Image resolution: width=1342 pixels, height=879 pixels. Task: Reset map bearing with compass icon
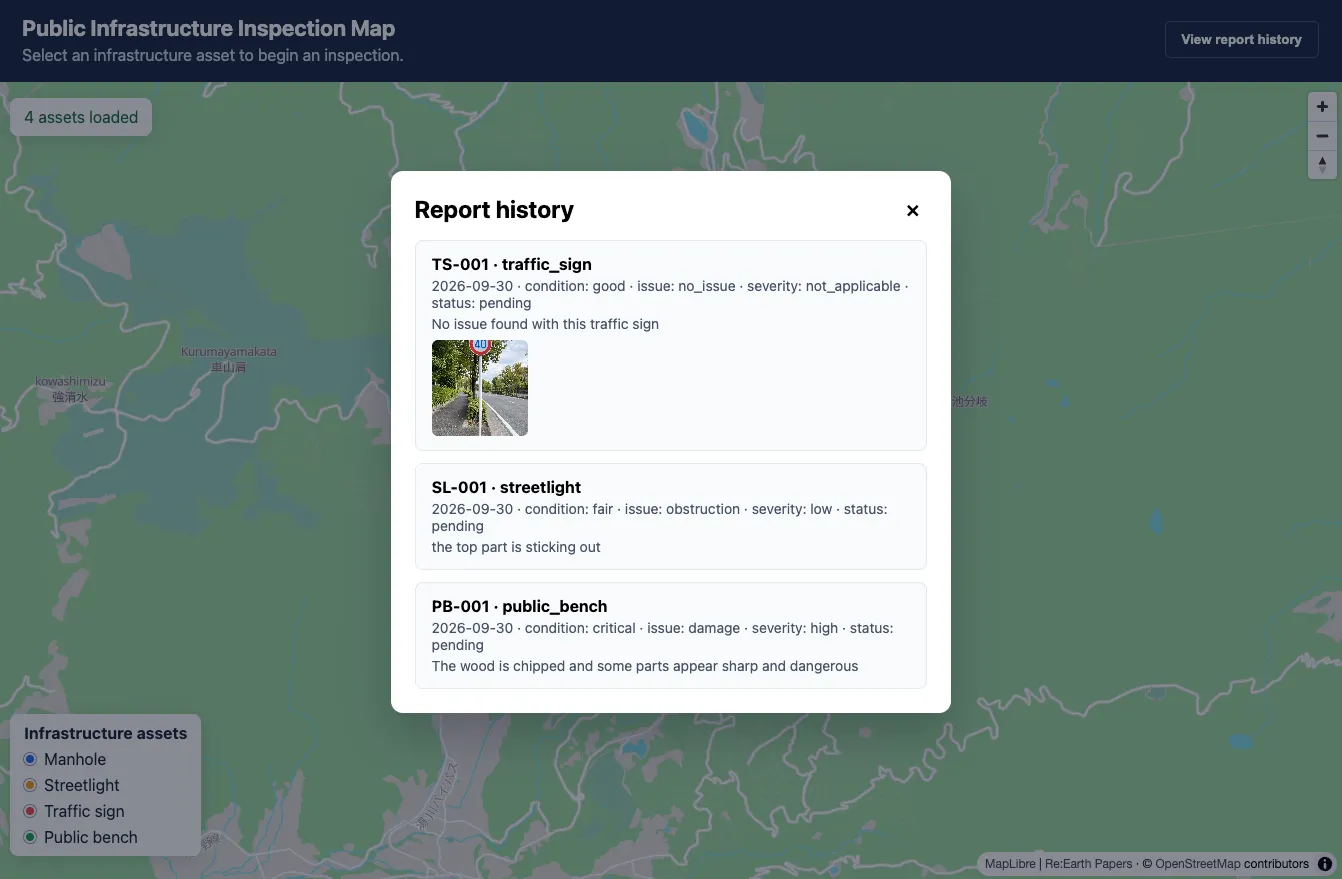(1322, 164)
